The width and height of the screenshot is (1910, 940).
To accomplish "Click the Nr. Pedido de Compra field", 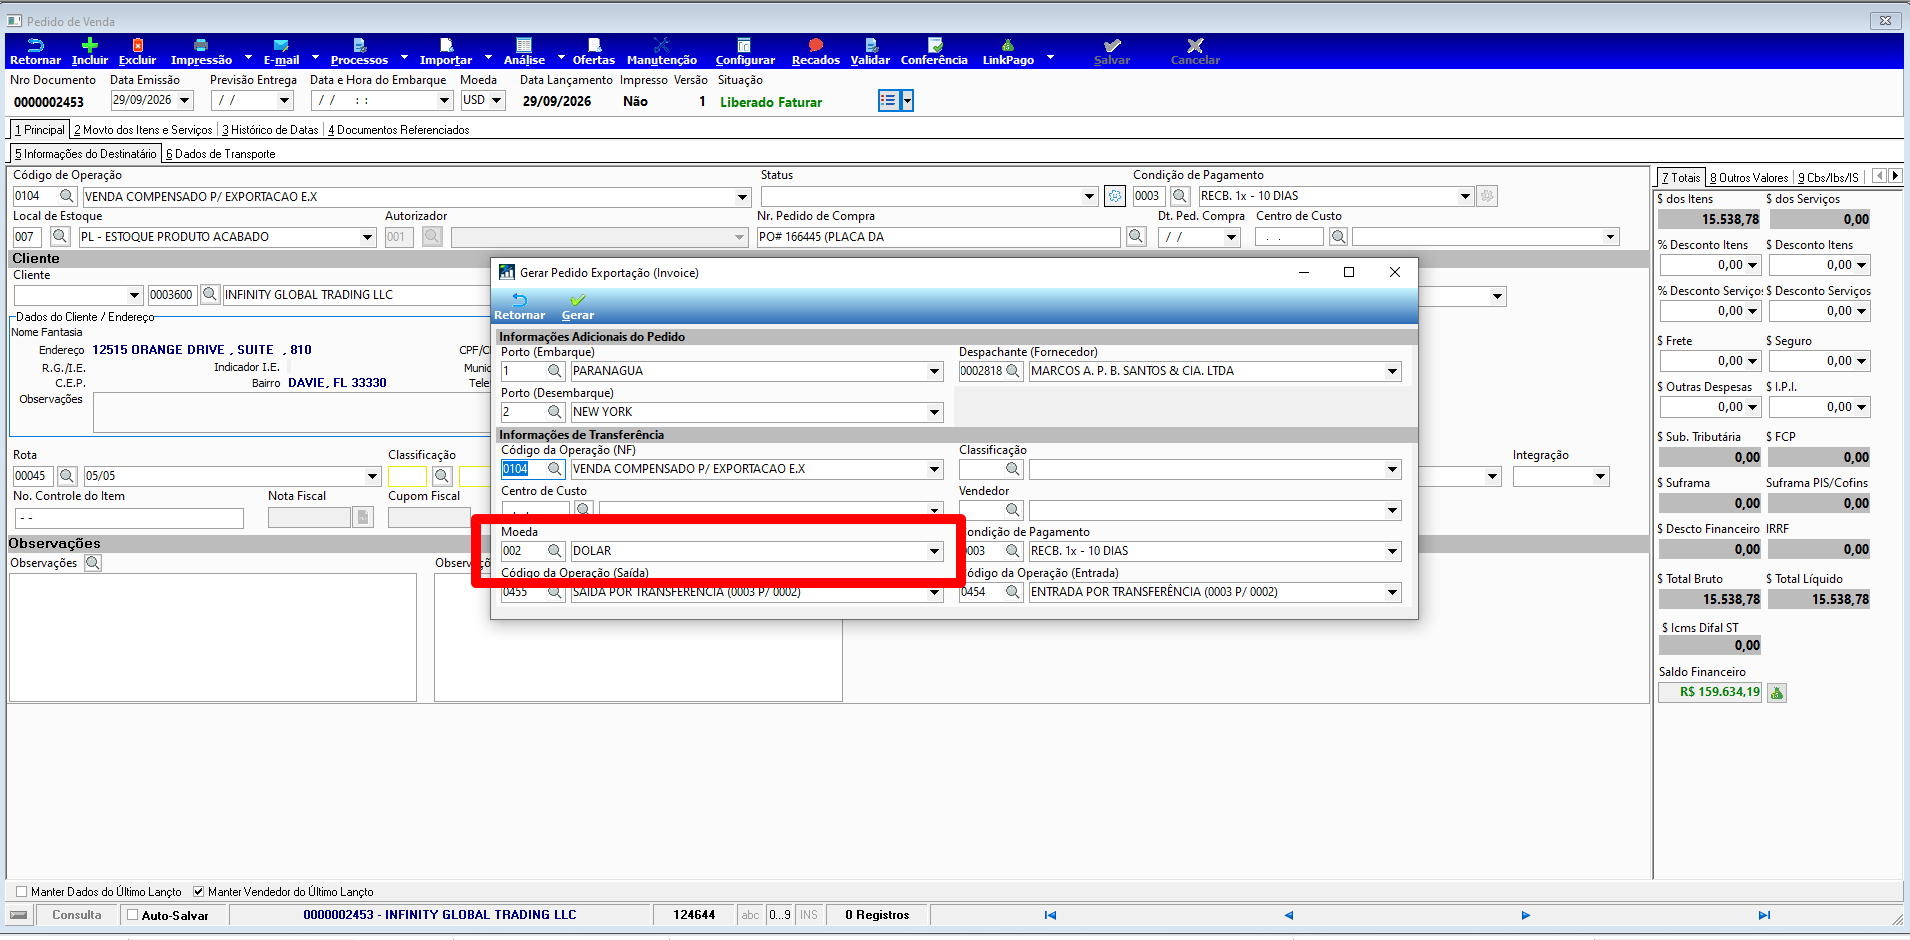I will [938, 237].
